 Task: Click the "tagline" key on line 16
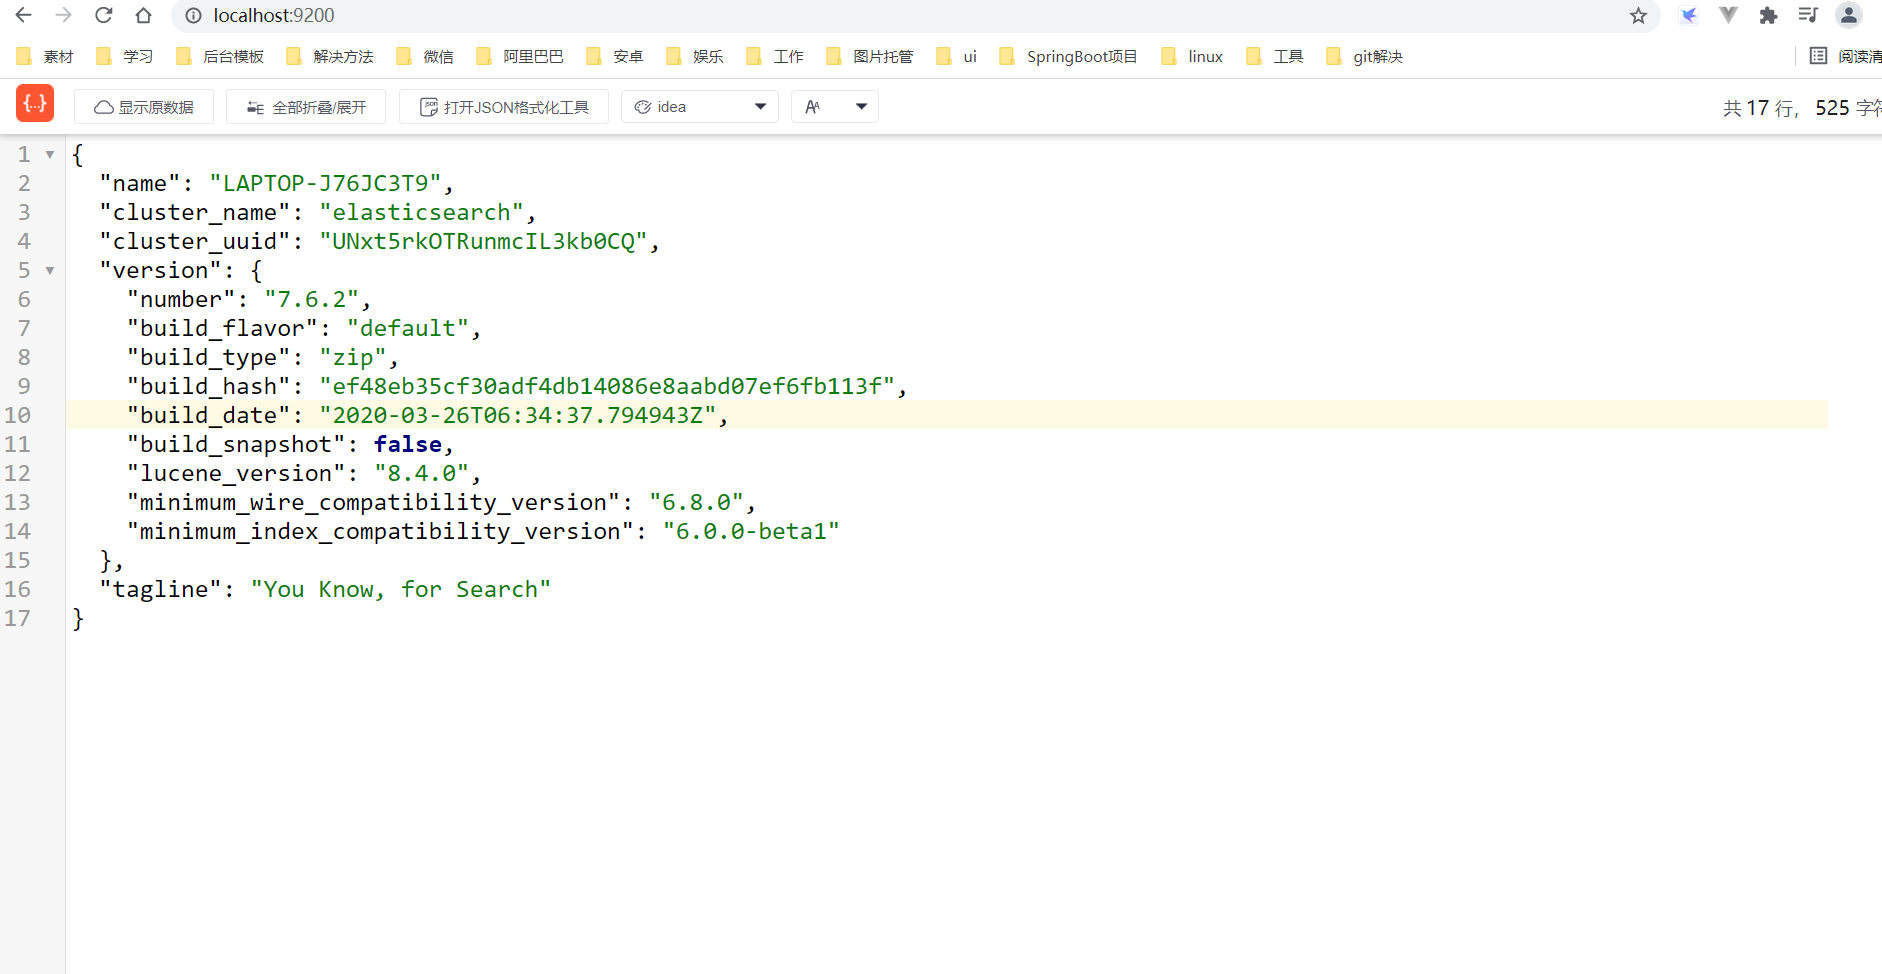coord(160,590)
